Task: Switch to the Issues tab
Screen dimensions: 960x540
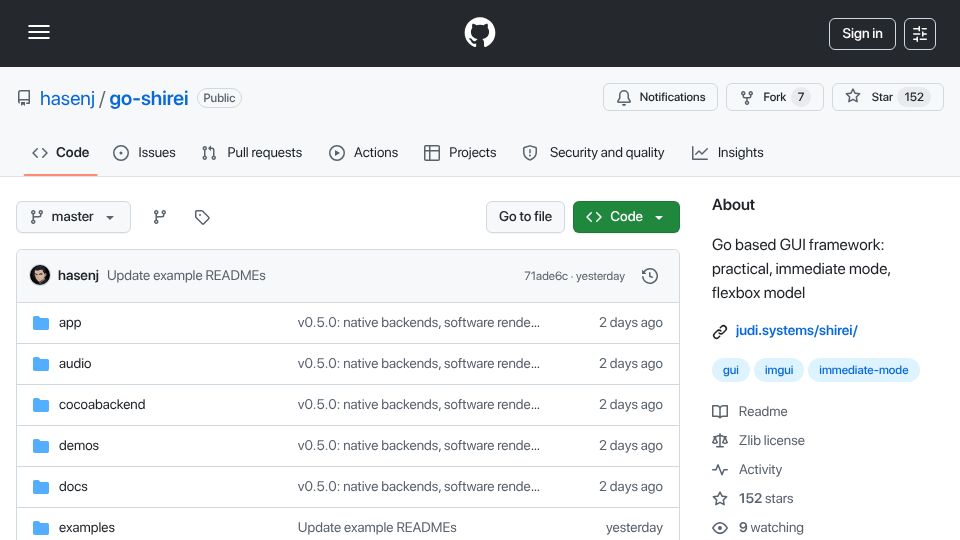Action: point(144,152)
